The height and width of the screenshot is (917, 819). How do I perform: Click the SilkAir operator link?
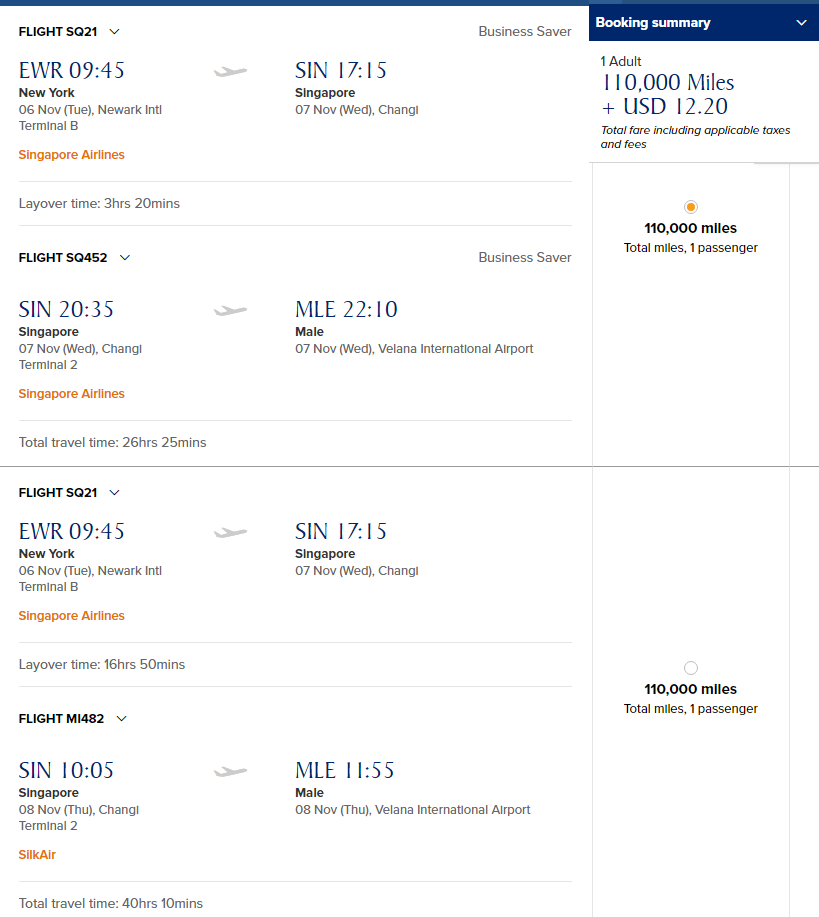[37, 854]
